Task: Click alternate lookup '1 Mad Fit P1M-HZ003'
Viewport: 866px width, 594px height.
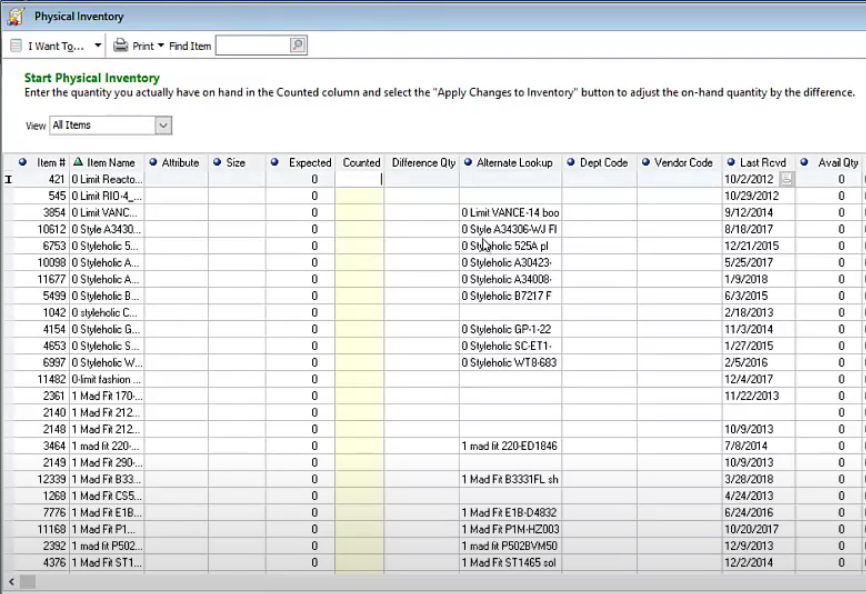Action: [510, 529]
